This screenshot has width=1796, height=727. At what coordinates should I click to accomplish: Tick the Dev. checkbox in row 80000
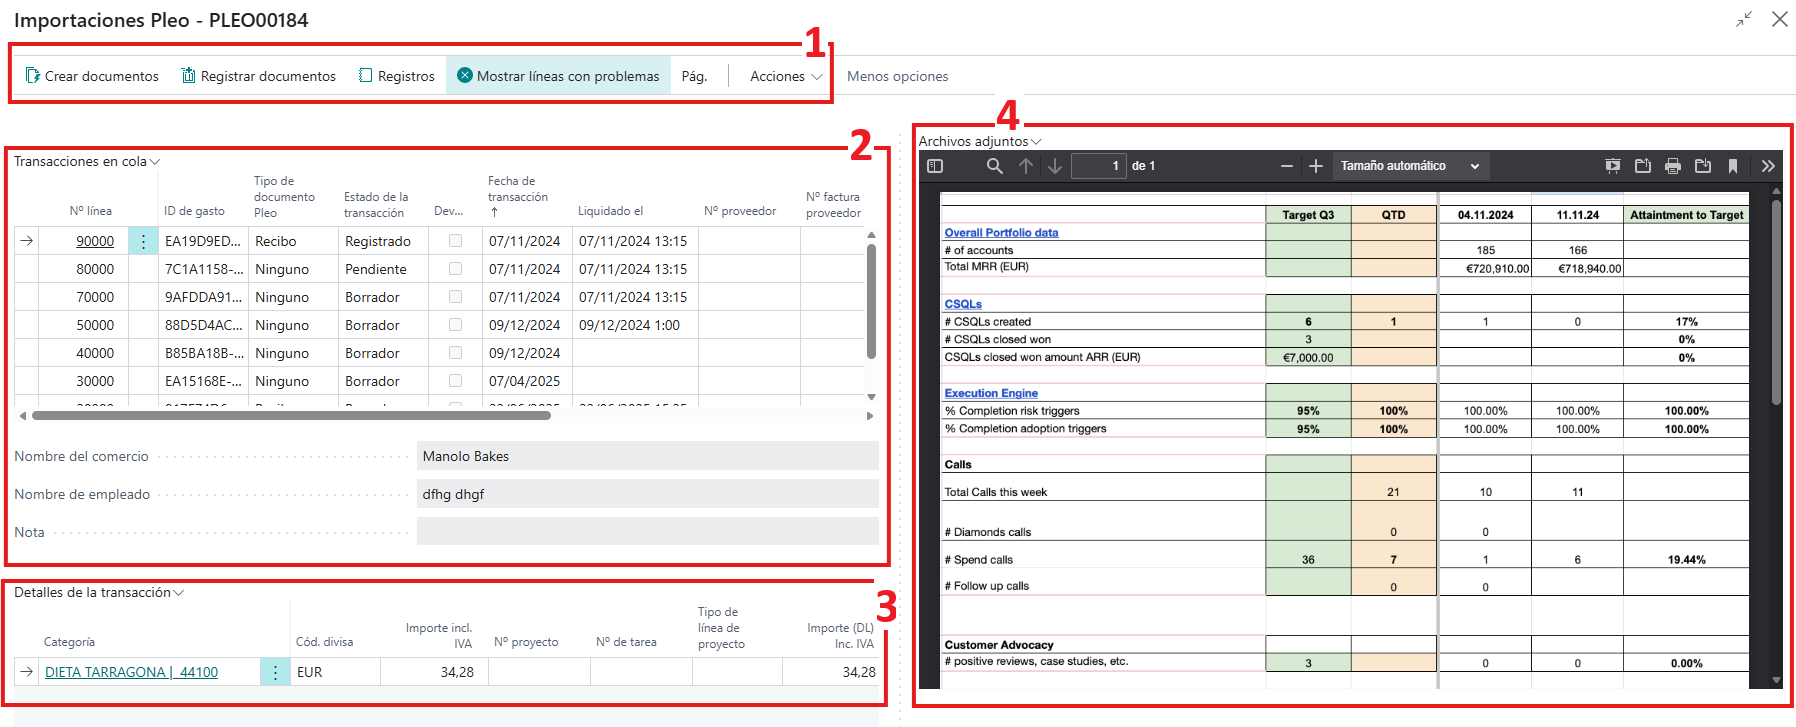click(455, 269)
